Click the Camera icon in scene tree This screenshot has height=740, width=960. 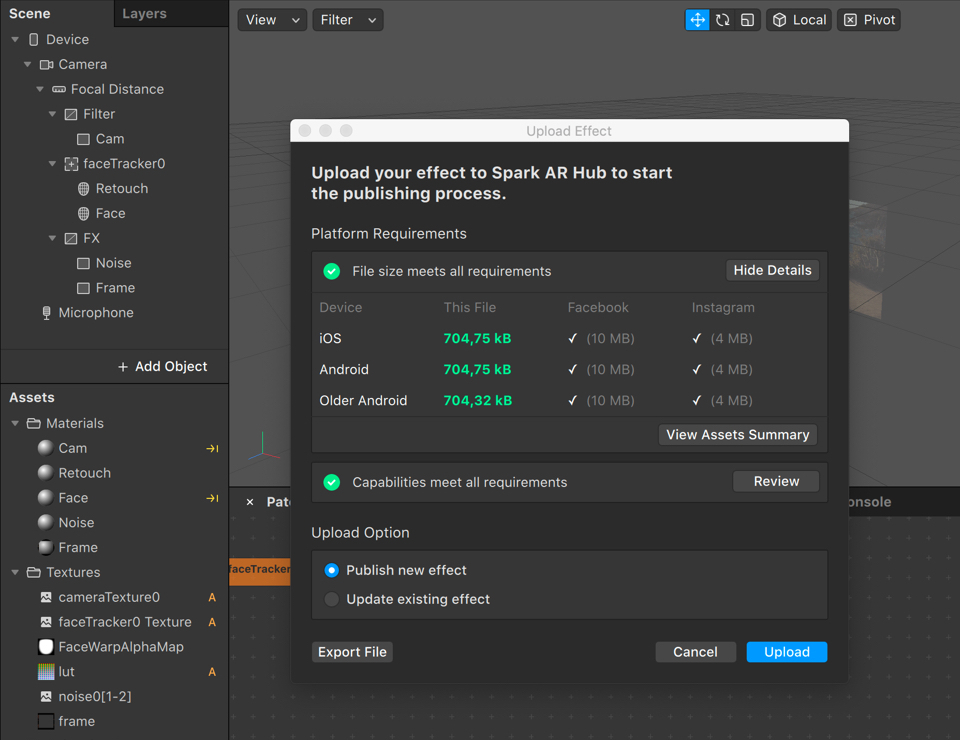47,64
